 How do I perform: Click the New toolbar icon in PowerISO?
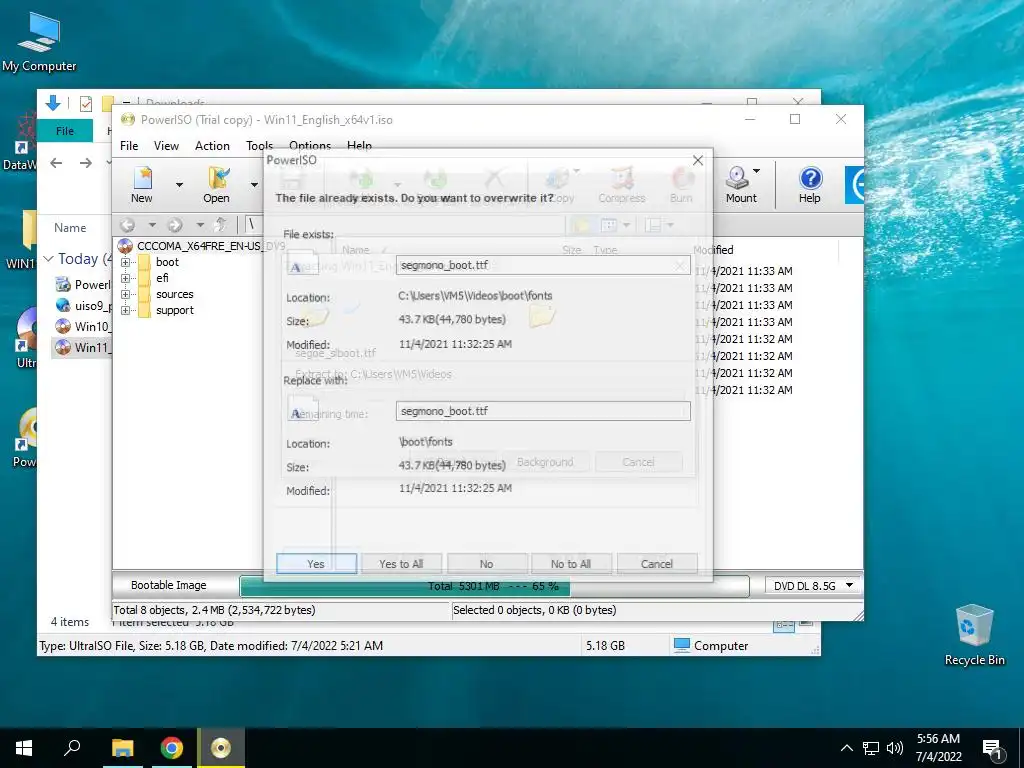tap(142, 185)
